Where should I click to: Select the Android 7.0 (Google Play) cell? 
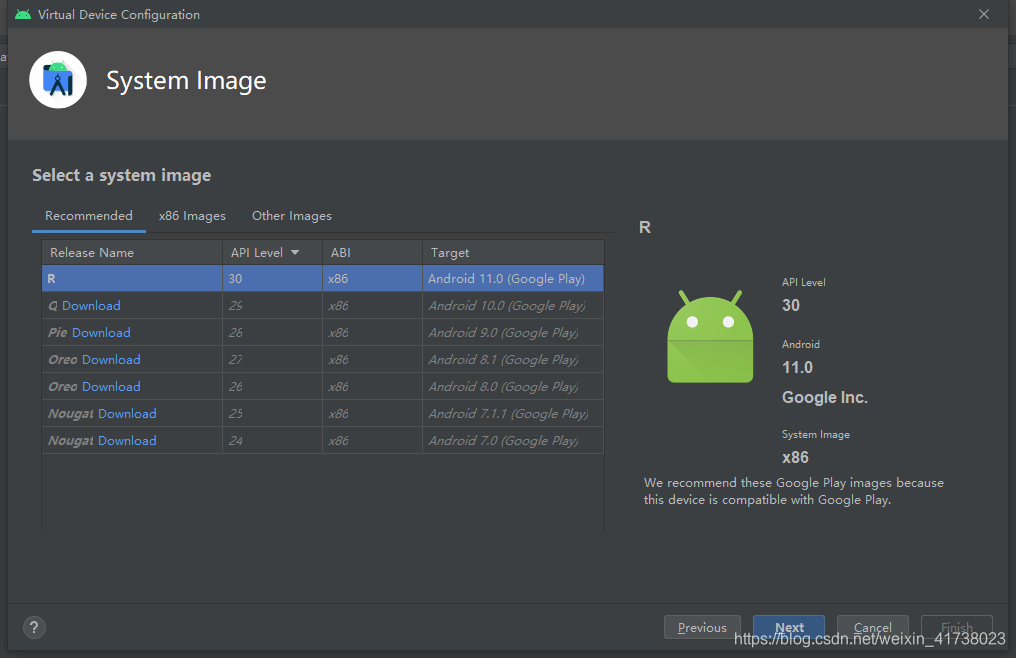(x=513, y=441)
